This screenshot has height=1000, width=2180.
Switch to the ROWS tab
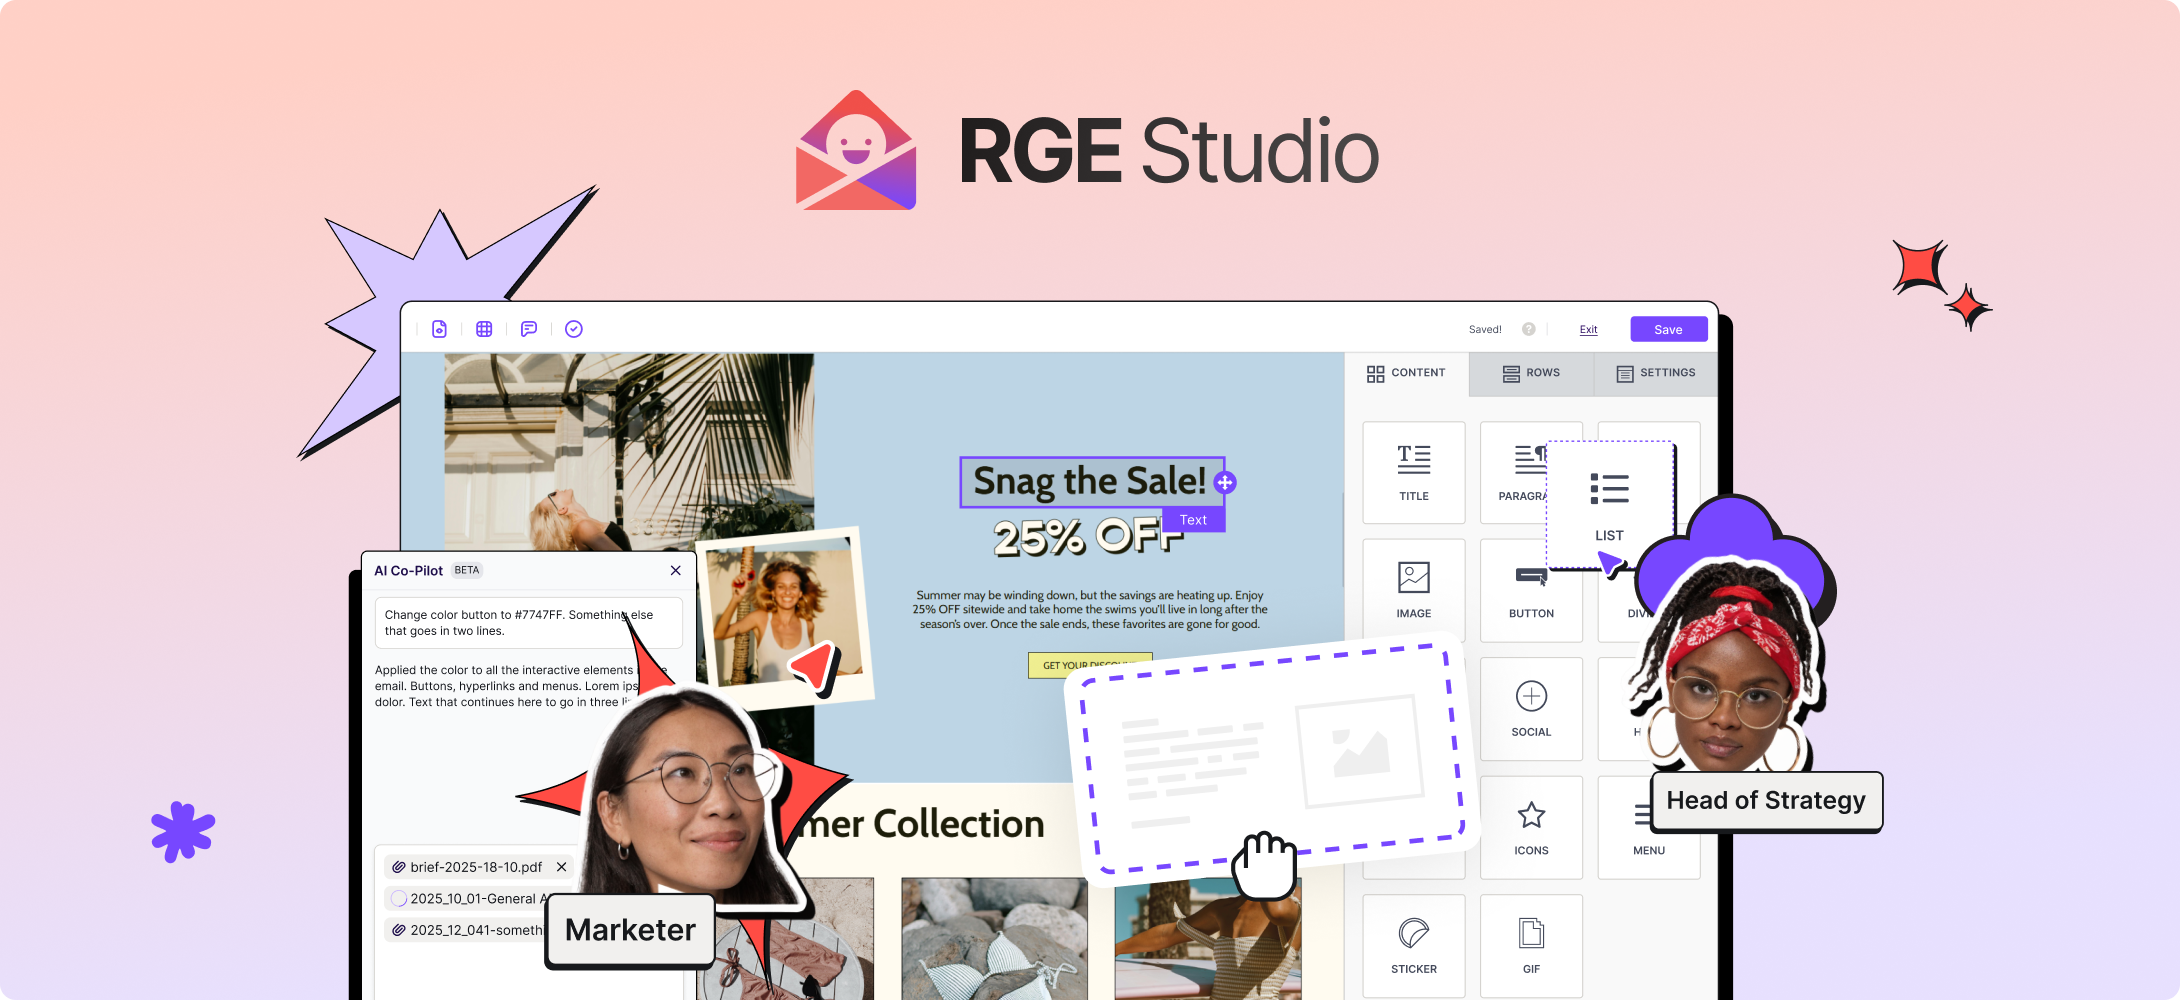pyautogui.click(x=1531, y=373)
